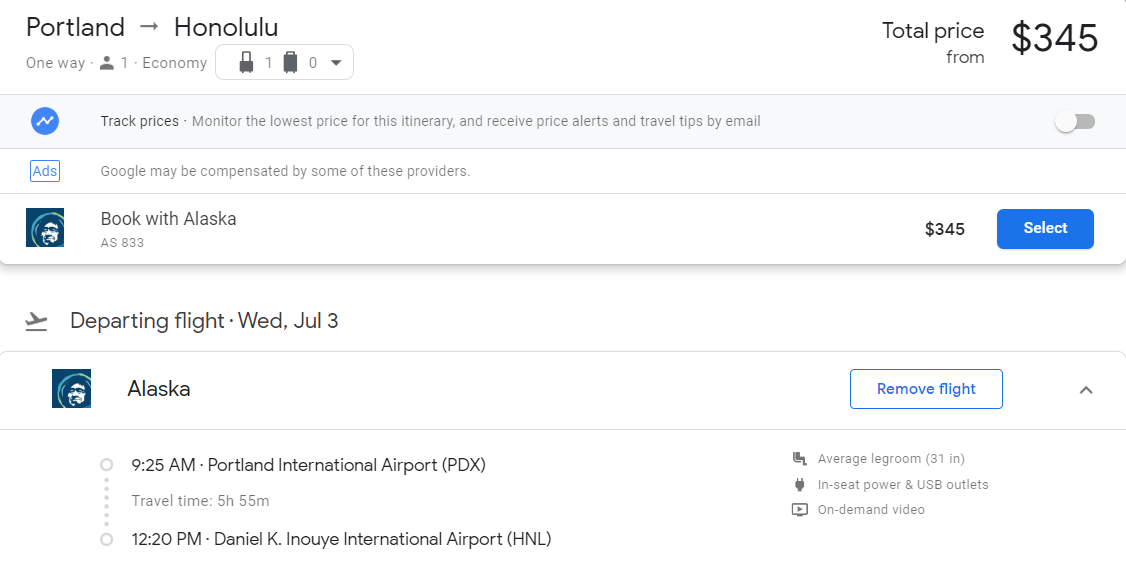Click the Portland origin heading
The height and width of the screenshot is (566, 1126).
coord(75,27)
